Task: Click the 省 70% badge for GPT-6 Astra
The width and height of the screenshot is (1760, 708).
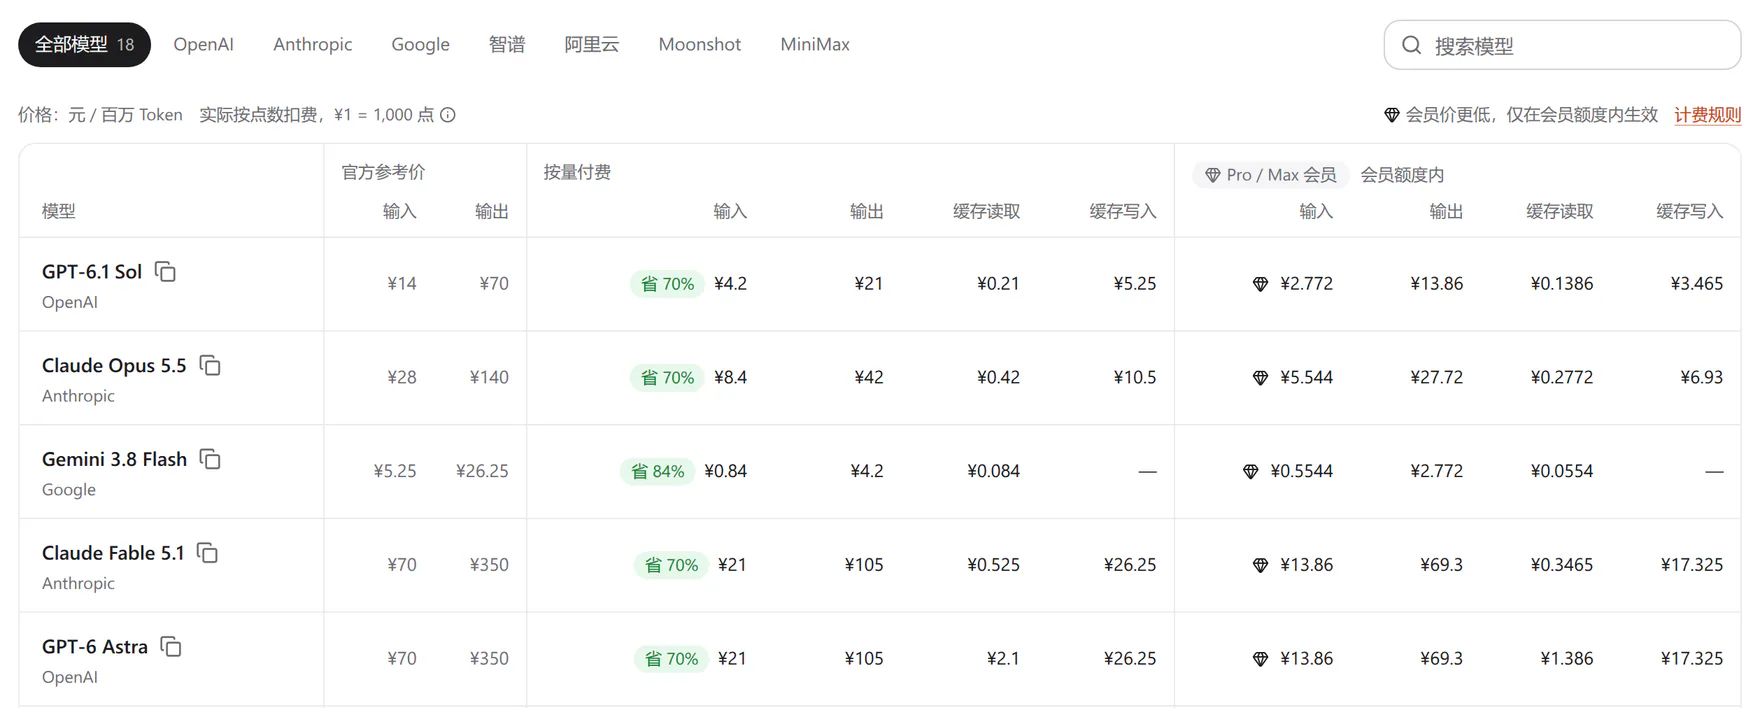Action: (x=671, y=659)
